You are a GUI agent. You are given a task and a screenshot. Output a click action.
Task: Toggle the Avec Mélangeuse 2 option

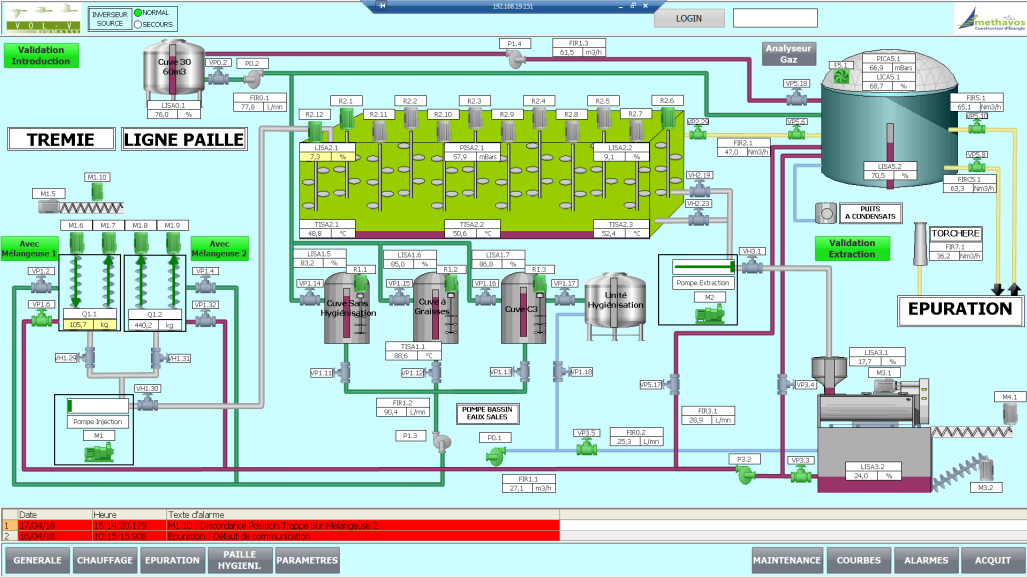point(219,248)
